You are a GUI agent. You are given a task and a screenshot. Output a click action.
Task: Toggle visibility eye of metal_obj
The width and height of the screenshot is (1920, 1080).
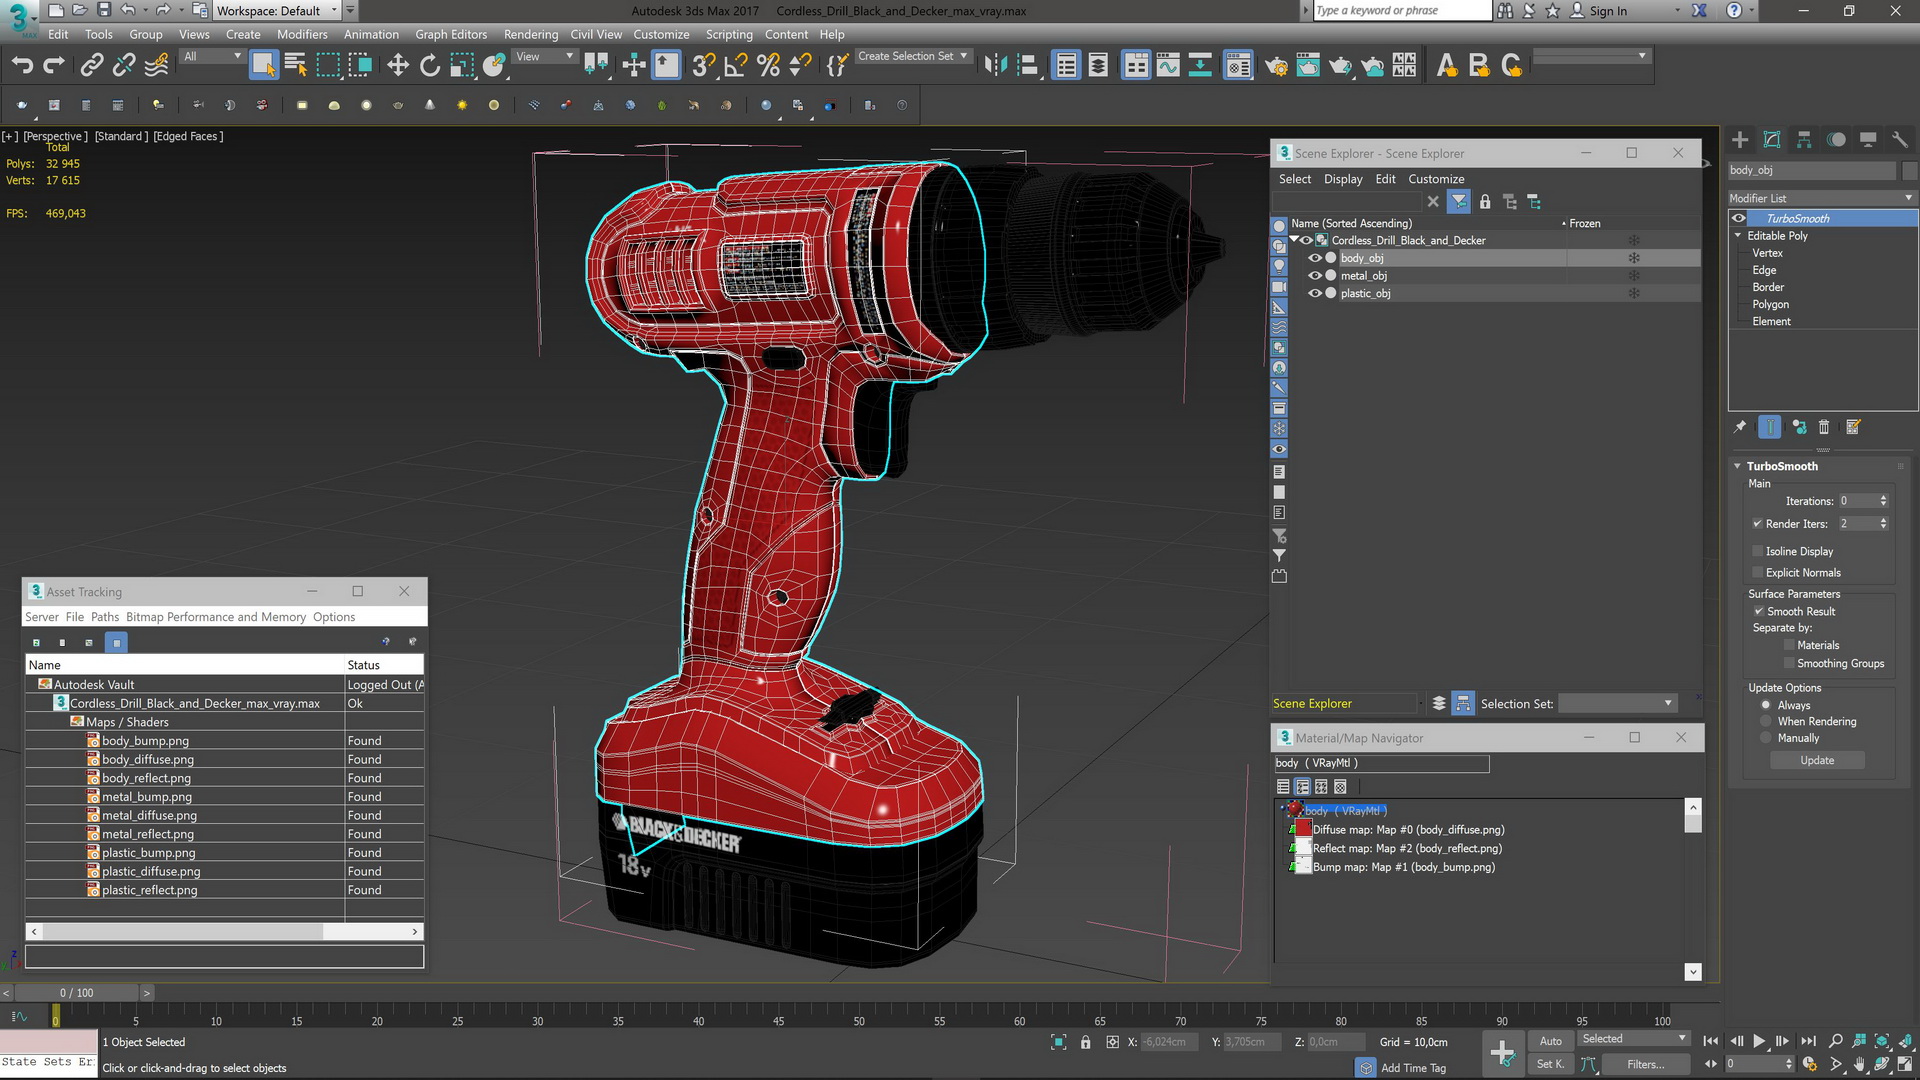coord(1315,276)
